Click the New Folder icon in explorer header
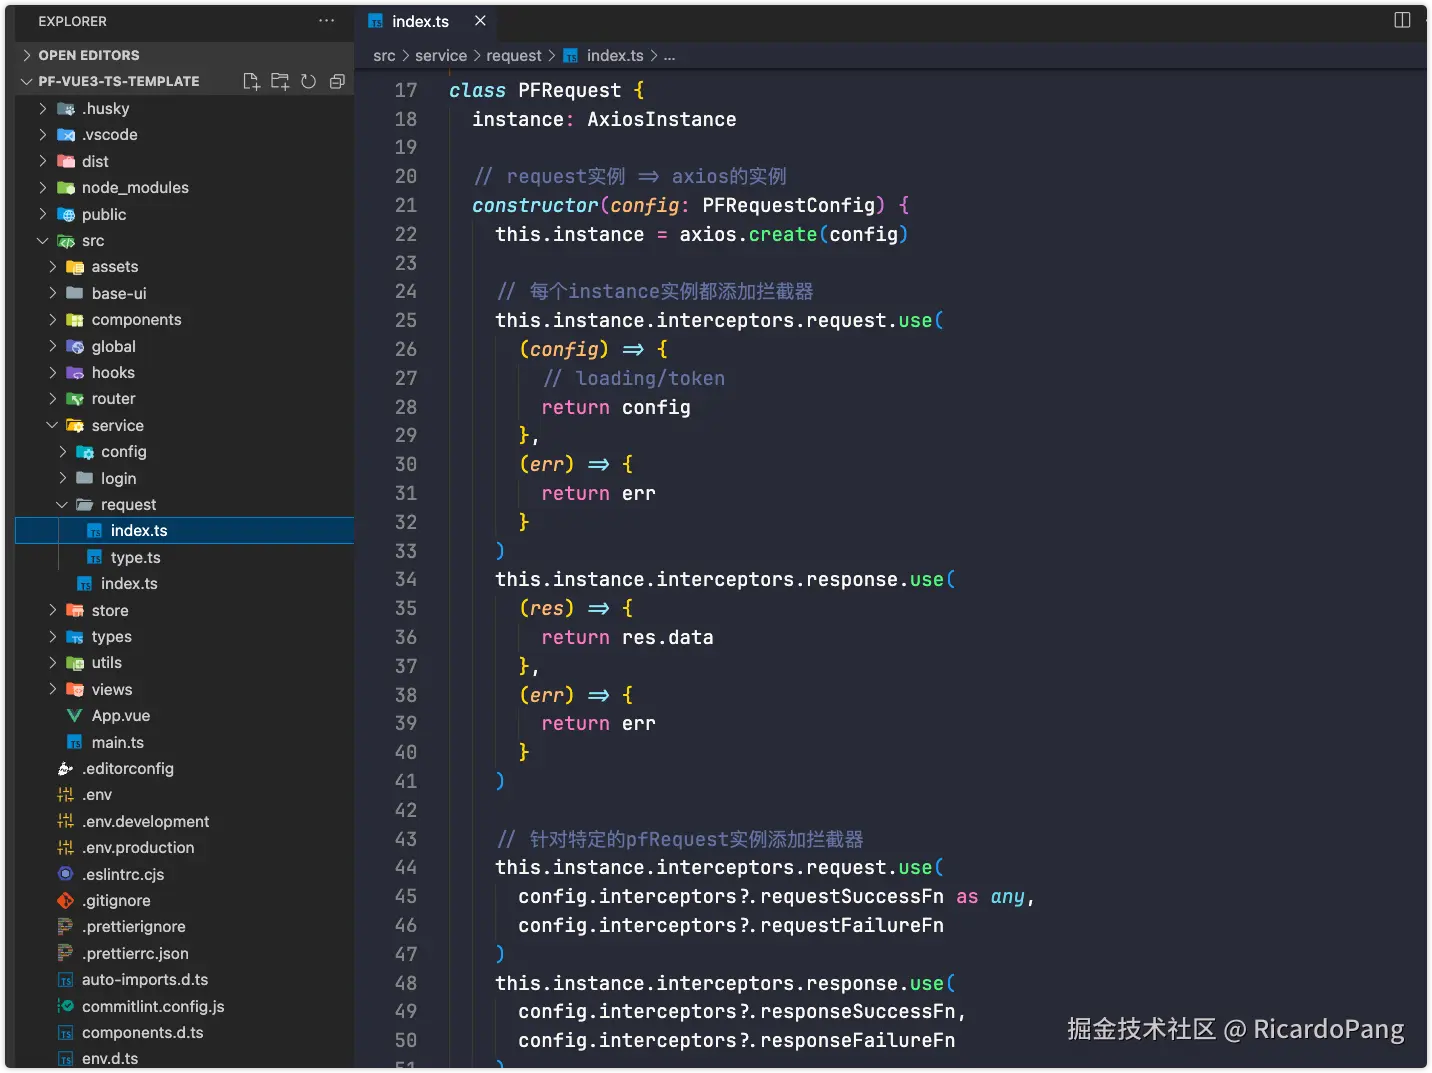The width and height of the screenshot is (1432, 1073). coord(280,81)
